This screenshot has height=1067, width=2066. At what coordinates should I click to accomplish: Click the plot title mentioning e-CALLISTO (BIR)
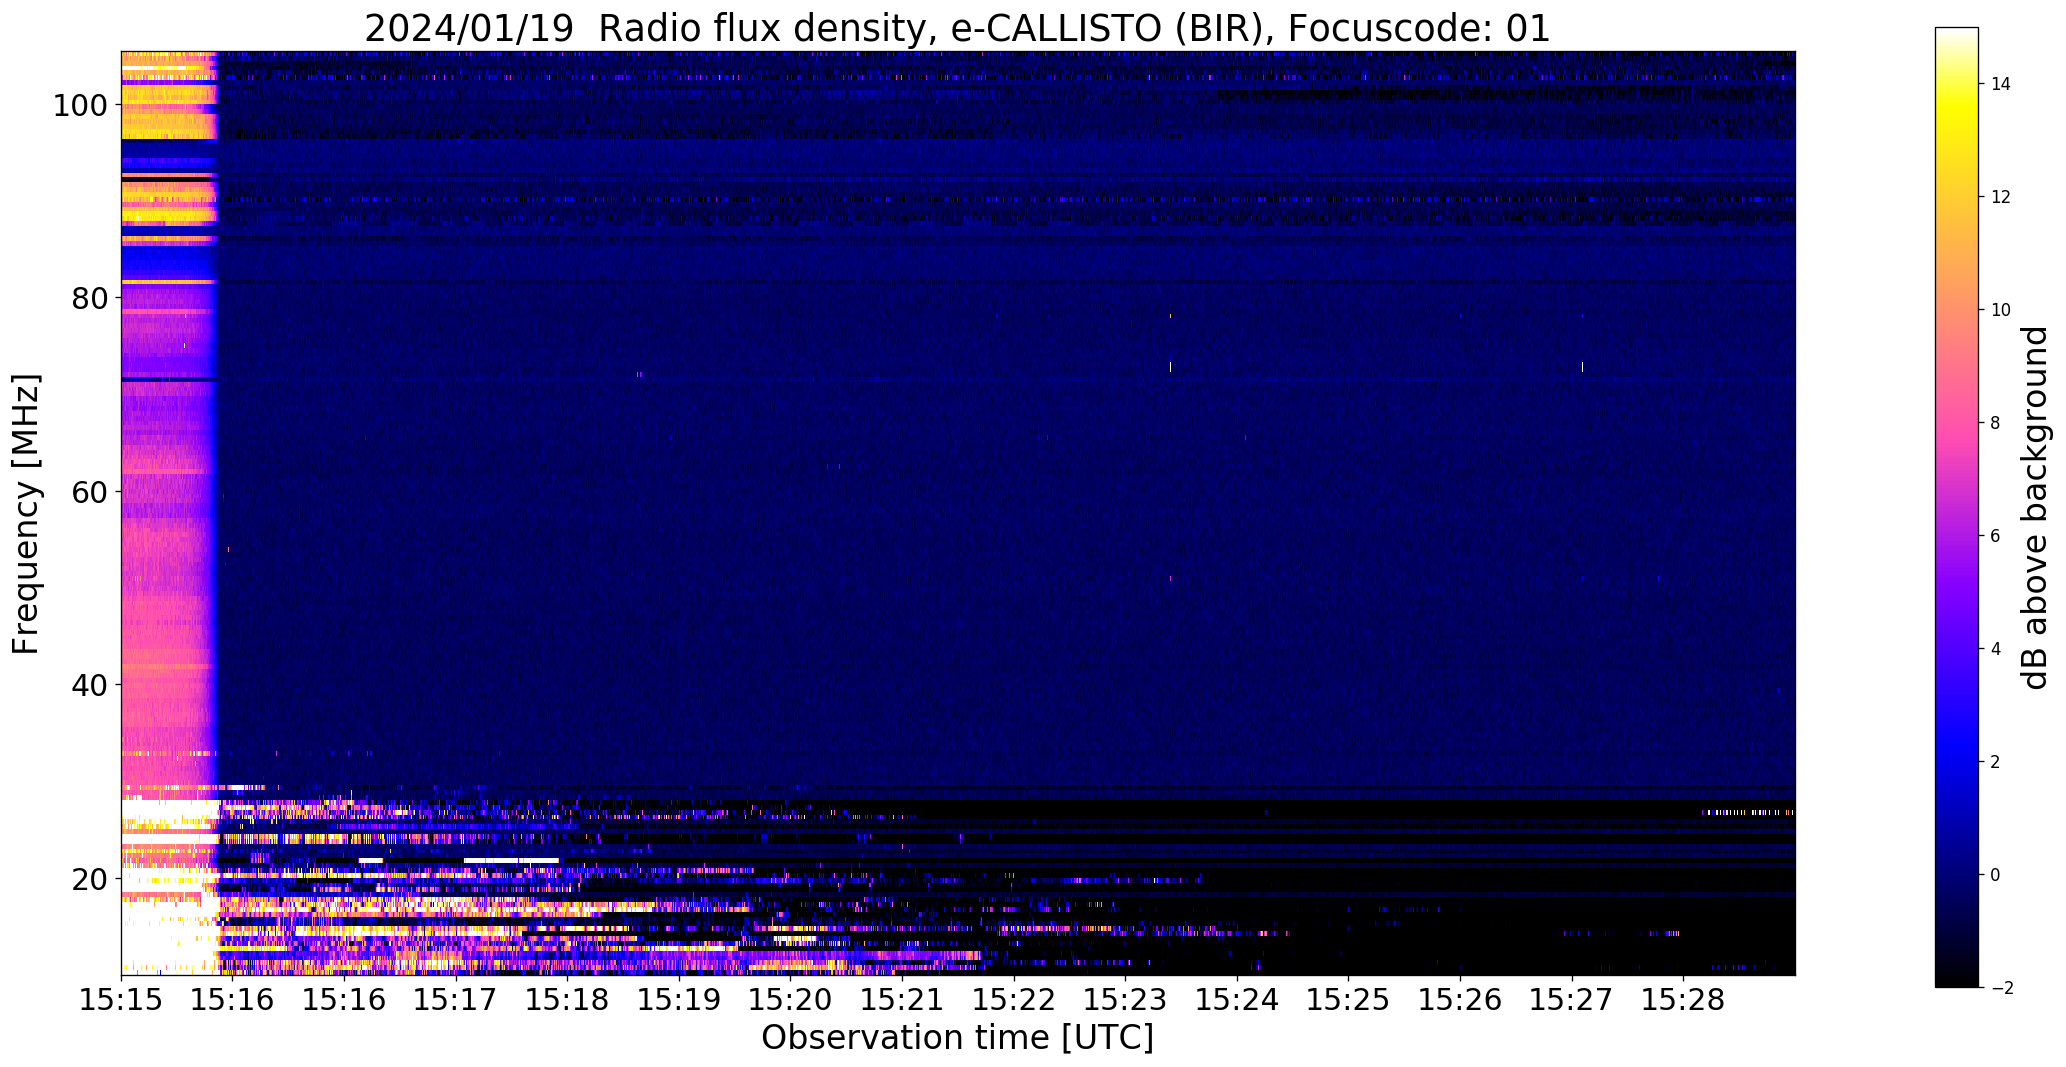click(x=957, y=29)
